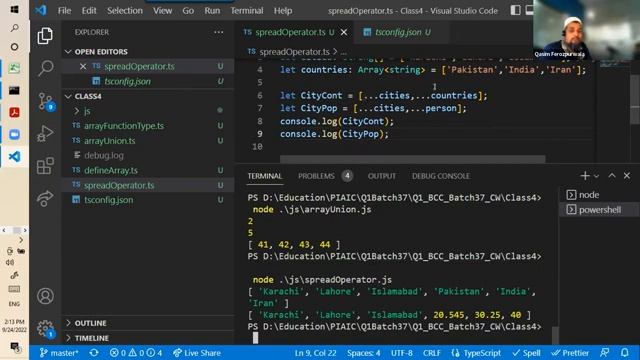Open the View menu

(x=162, y=11)
